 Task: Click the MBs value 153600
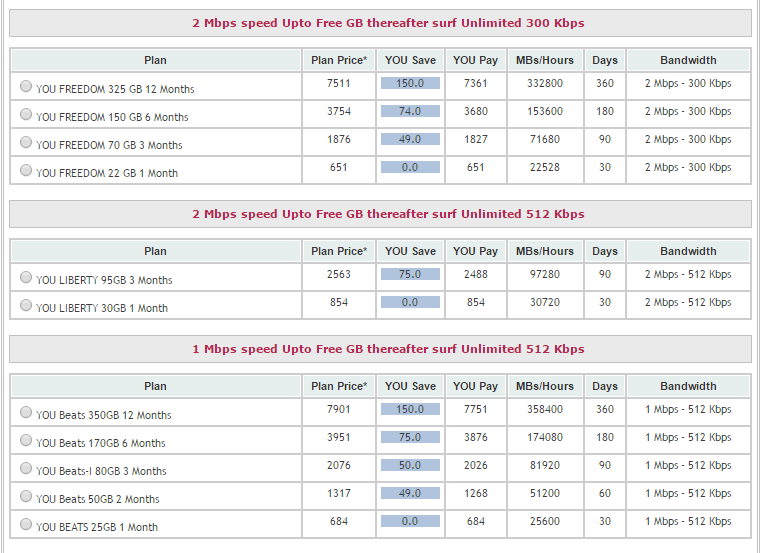click(545, 111)
